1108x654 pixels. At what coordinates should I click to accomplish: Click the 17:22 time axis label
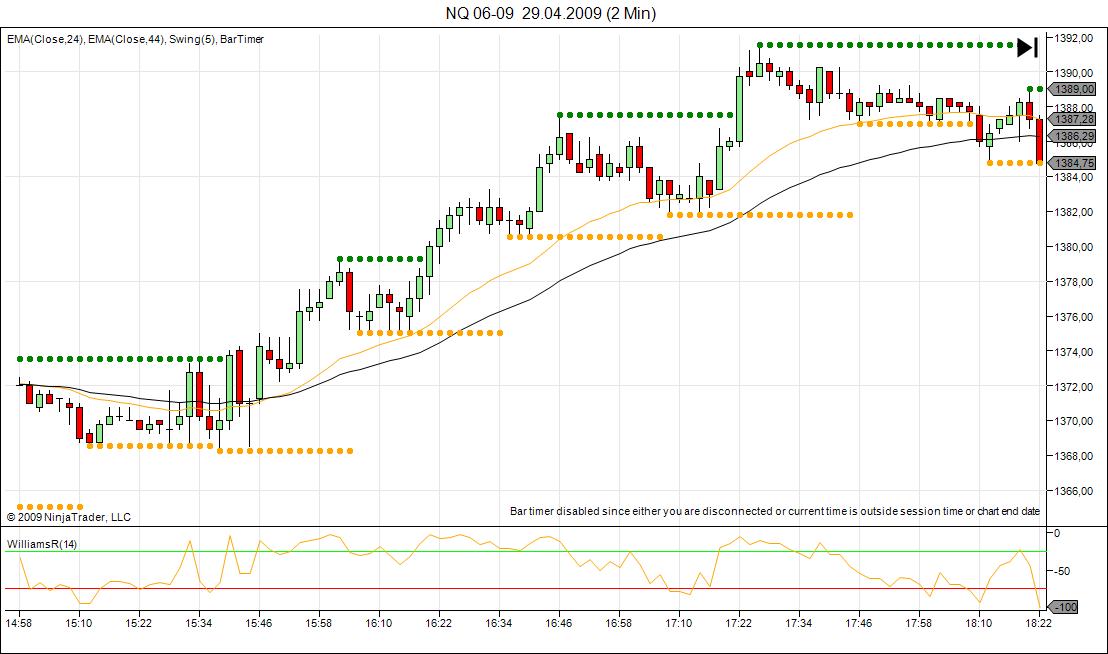pyautogui.click(x=739, y=623)
